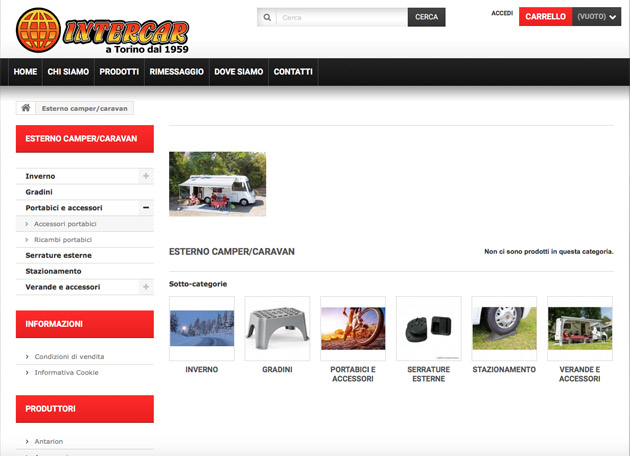Screen dimensions: 630x456
Task: Expand the Verande e accessori sidebar category
Action: [146, 287]
